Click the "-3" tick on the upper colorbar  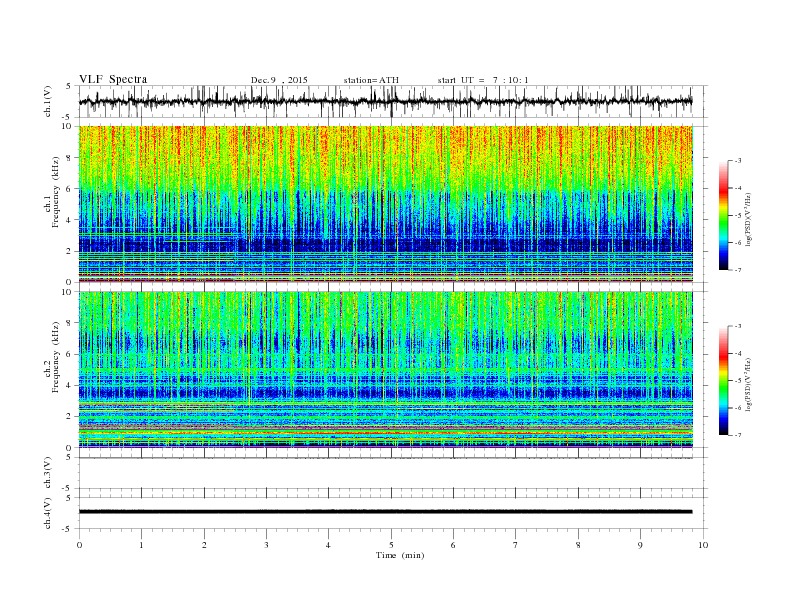(738, 161)
